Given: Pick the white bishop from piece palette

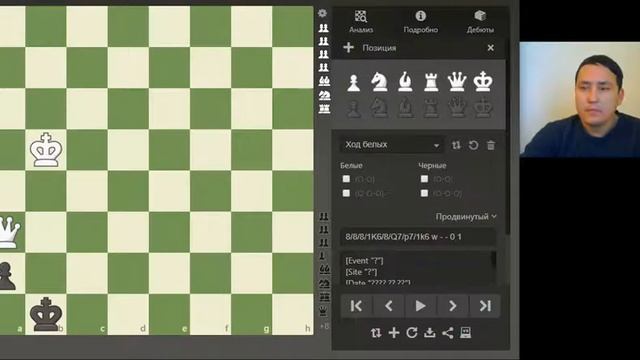Looking at the screenshot, I should click(x=405, y=82).
